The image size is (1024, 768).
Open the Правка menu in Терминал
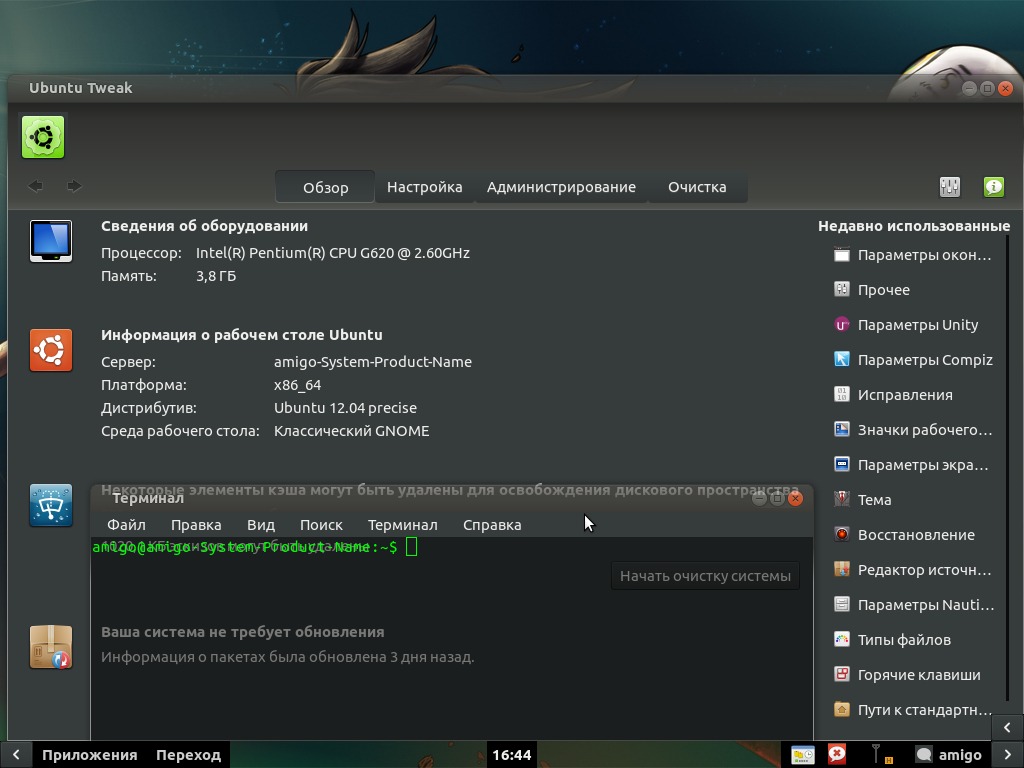(196, 525)
